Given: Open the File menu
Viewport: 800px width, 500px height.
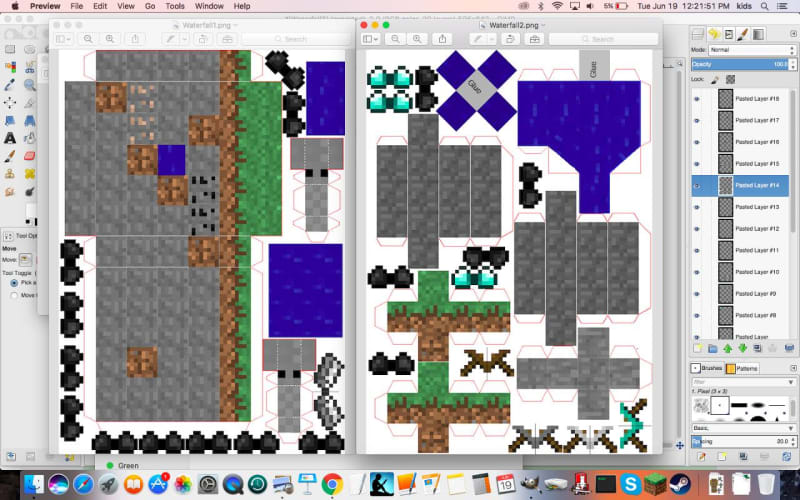Looking at the screenshot, I should [x=77, y=6].
